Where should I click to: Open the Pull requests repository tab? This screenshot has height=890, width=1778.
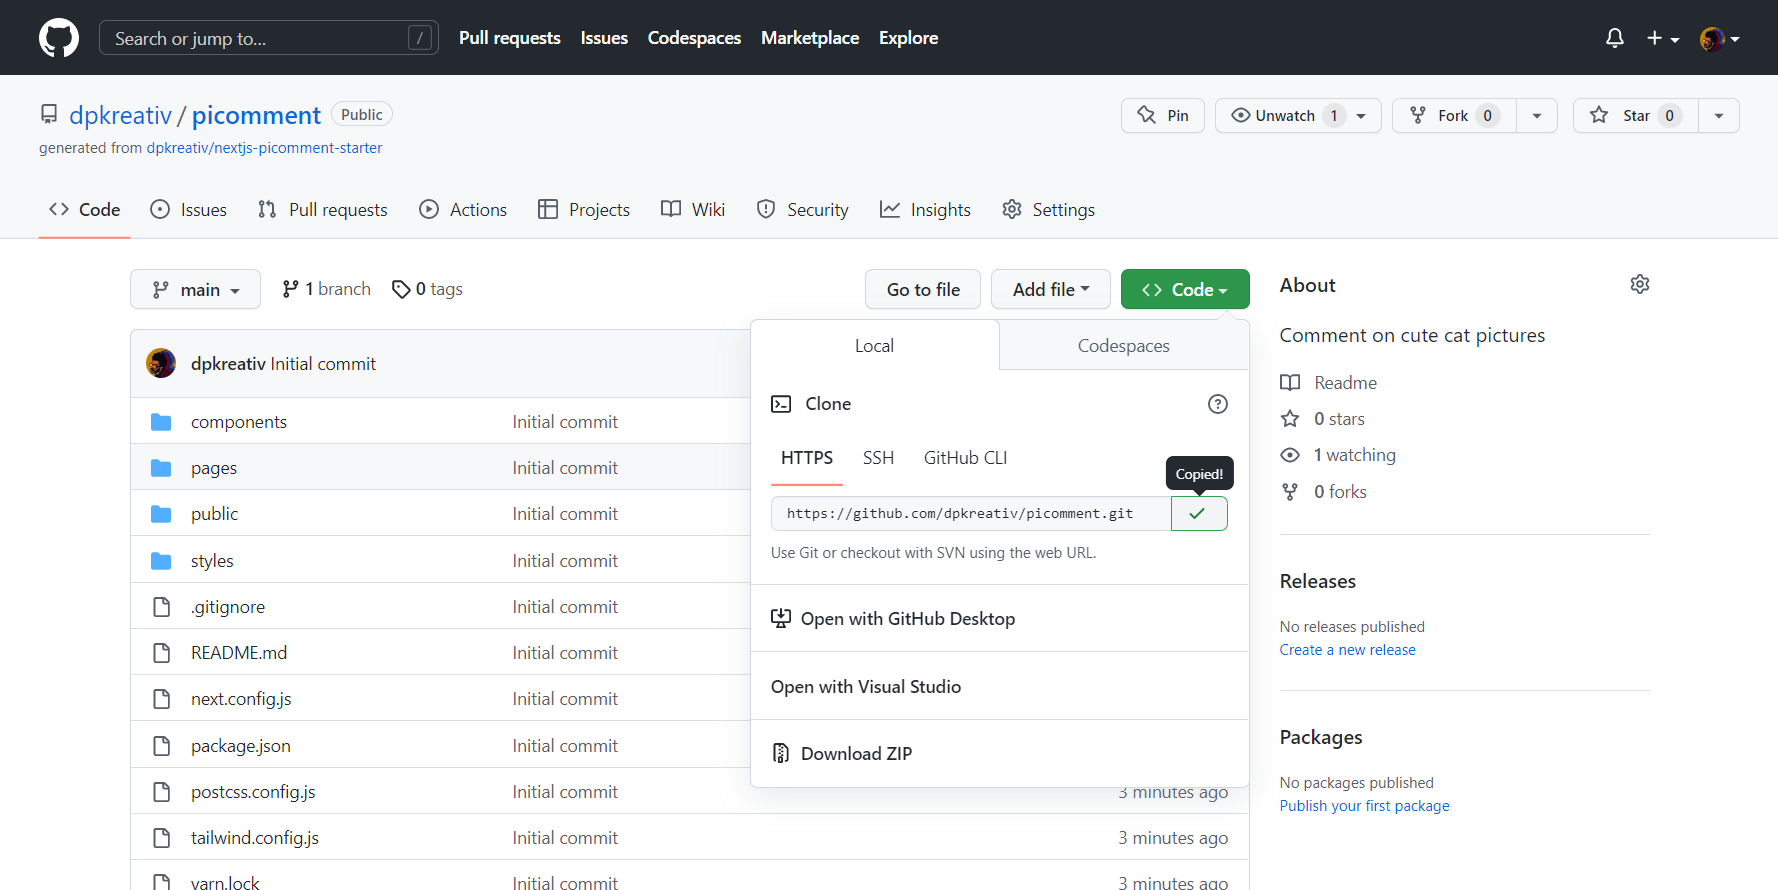click(x=322, y=209)
